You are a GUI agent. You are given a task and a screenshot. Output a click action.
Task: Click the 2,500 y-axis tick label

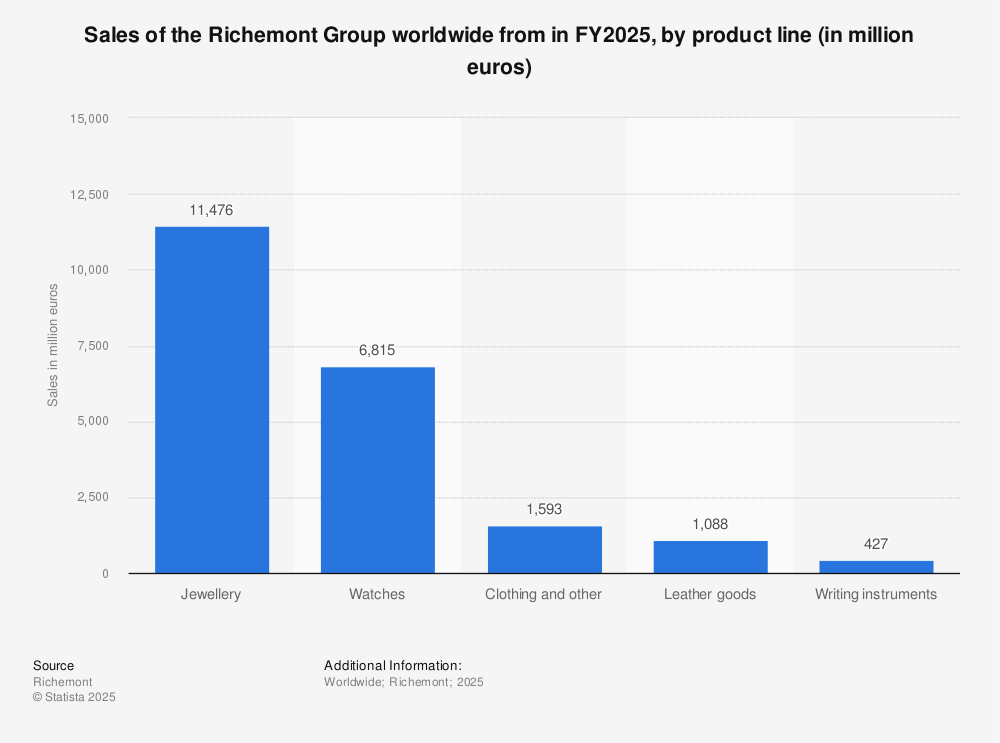pos(93,497)
